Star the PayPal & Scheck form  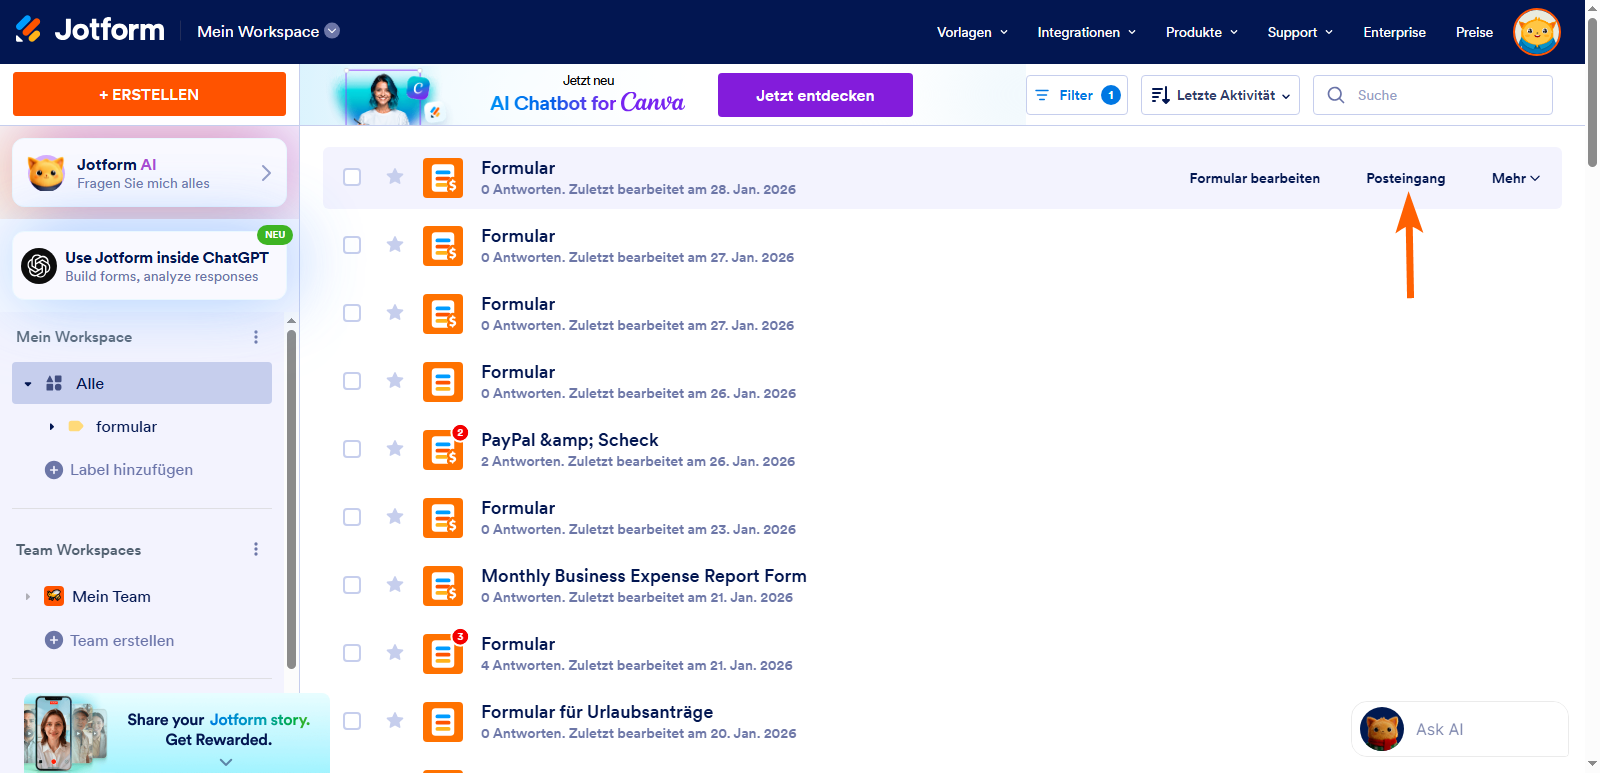point(395,449)
